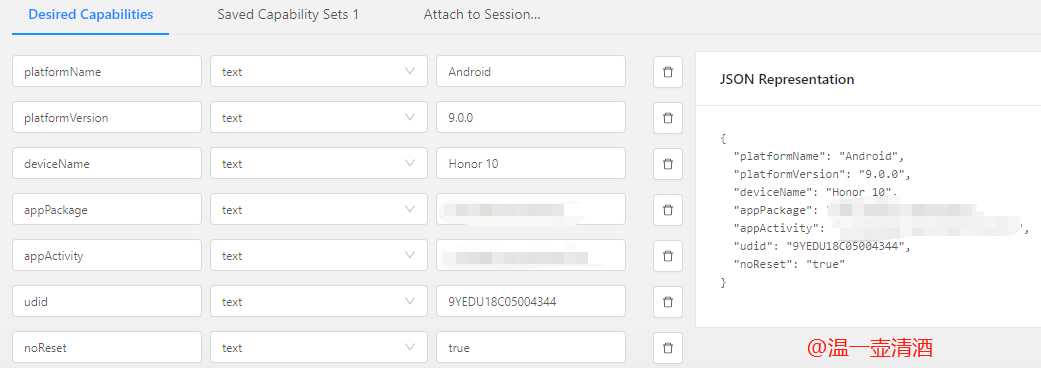Expand the type dropdown for deviceName
The height and width of the screenshot is (368, 1041).
pyautogui.click(x=319, y=163)
